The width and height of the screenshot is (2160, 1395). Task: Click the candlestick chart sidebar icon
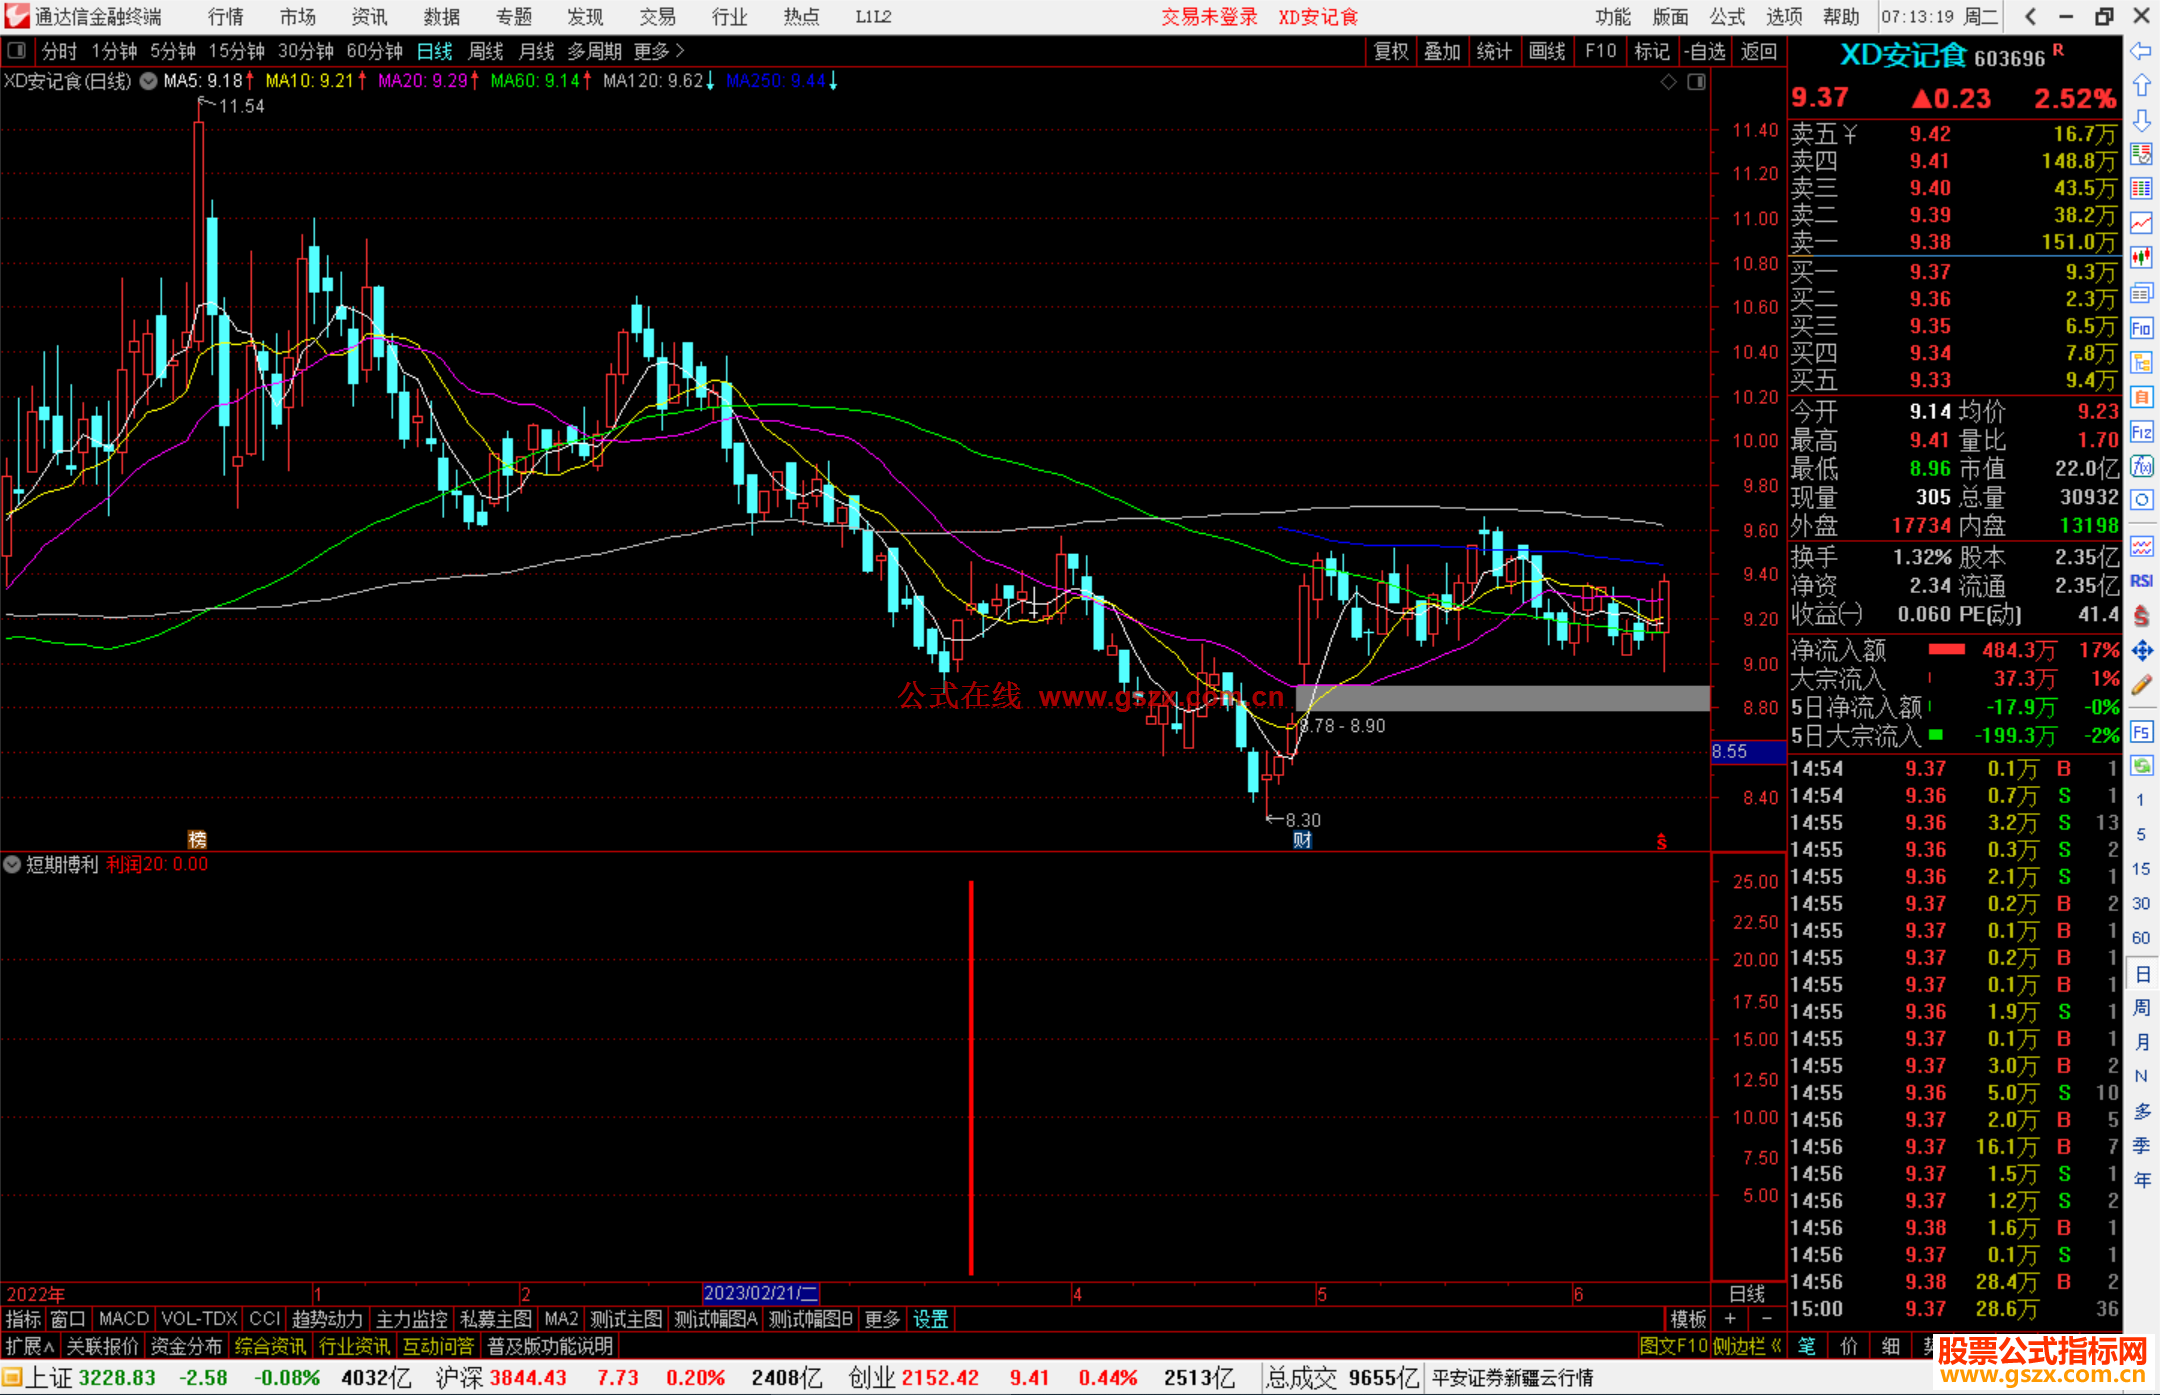coord(2141,257)
